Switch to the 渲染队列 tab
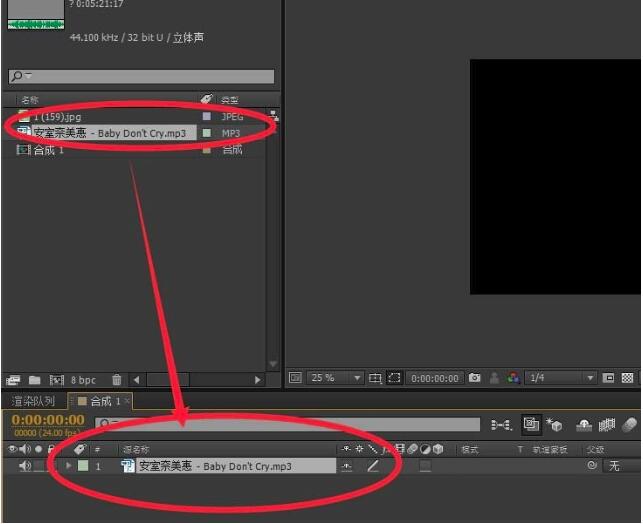Image resolution: width=643 pixels, height=524 pixels. 33,401
